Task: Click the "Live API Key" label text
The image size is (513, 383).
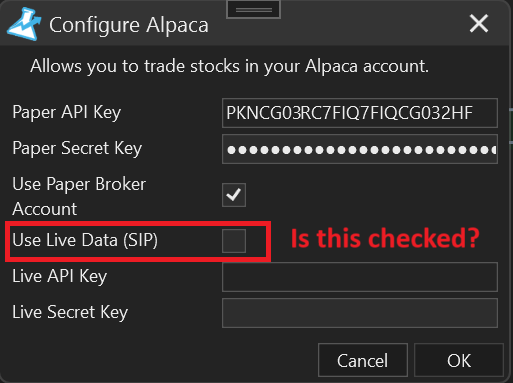Action: point(59,276)
